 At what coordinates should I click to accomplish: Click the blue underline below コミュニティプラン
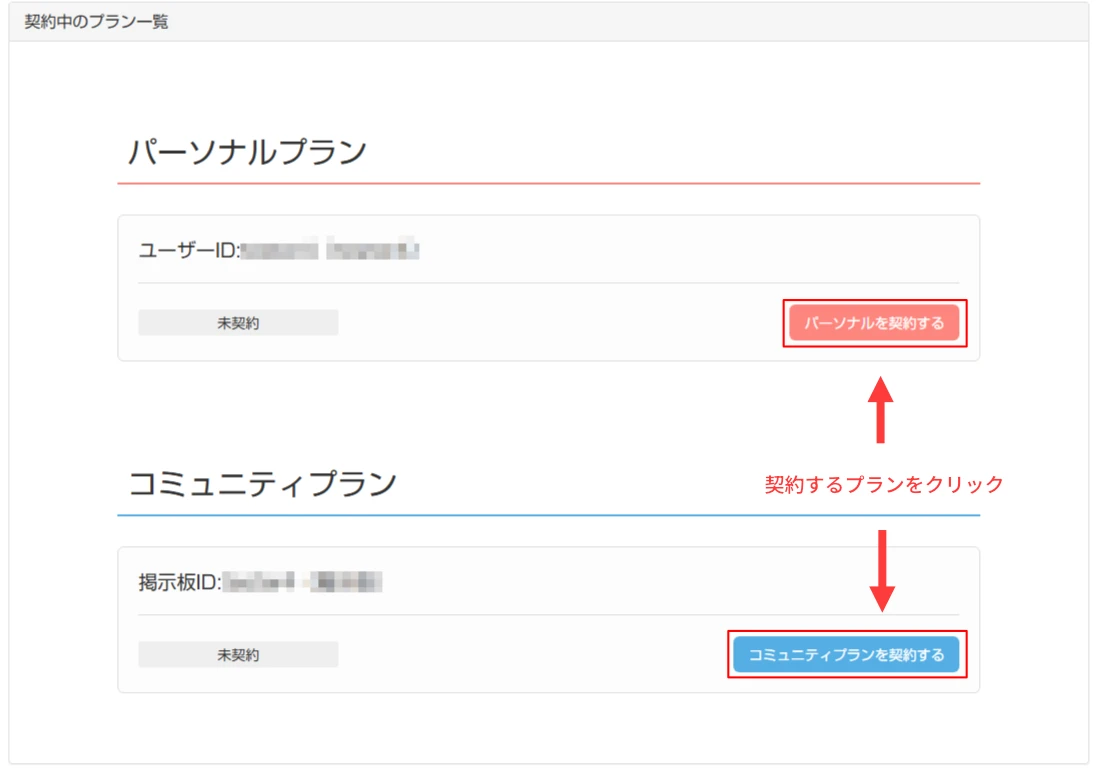(548, 515)
